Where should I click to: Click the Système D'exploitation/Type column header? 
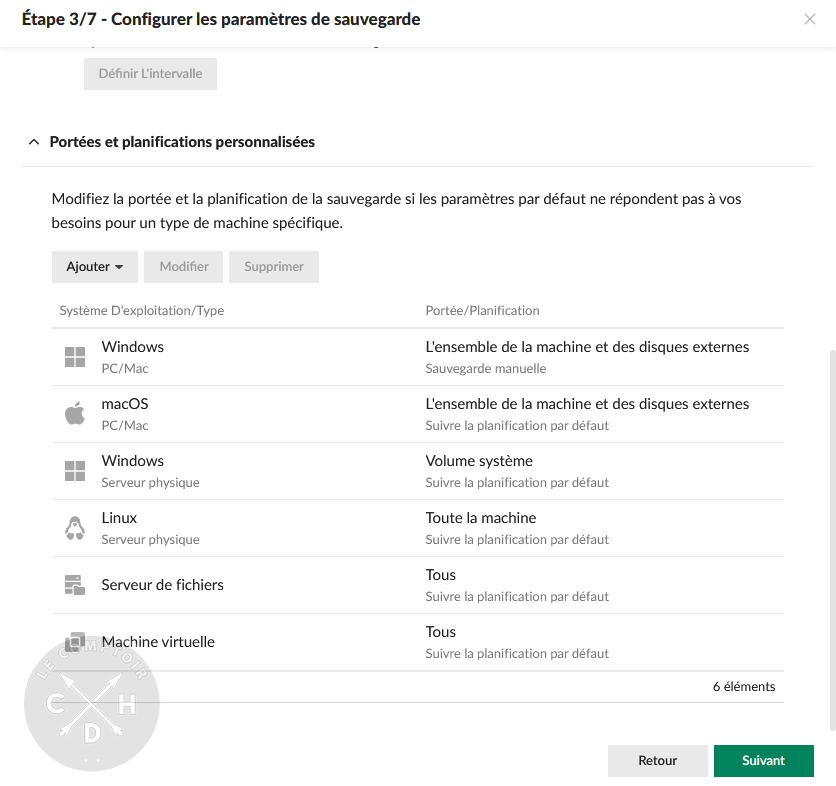coord(141,310)
